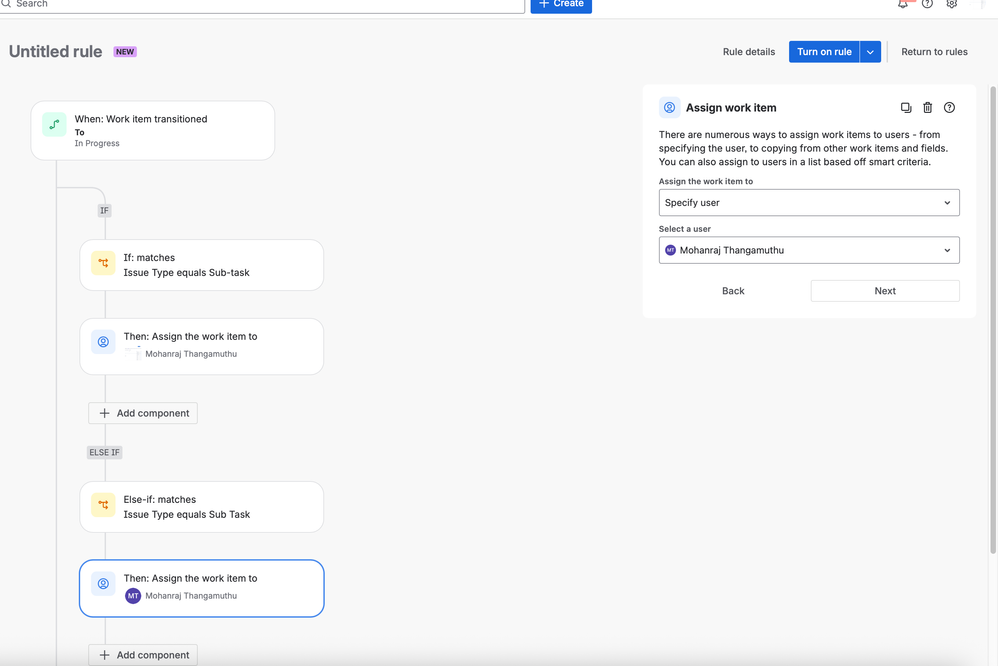Open the Assign the work item to dropdown
Image resolution: width=998 pixels, height=666 pixels.
(809, 202)
